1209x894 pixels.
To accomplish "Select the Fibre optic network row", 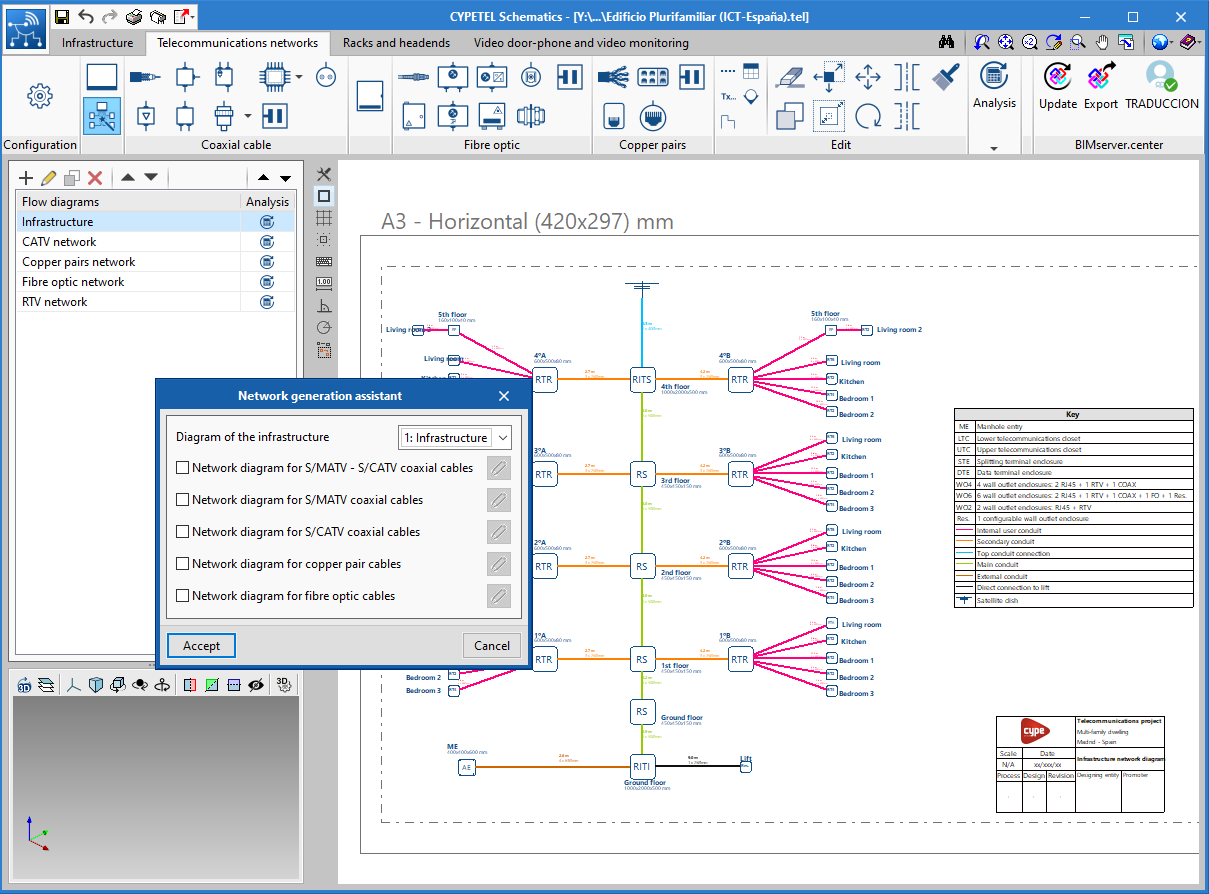I will (156, 282).
